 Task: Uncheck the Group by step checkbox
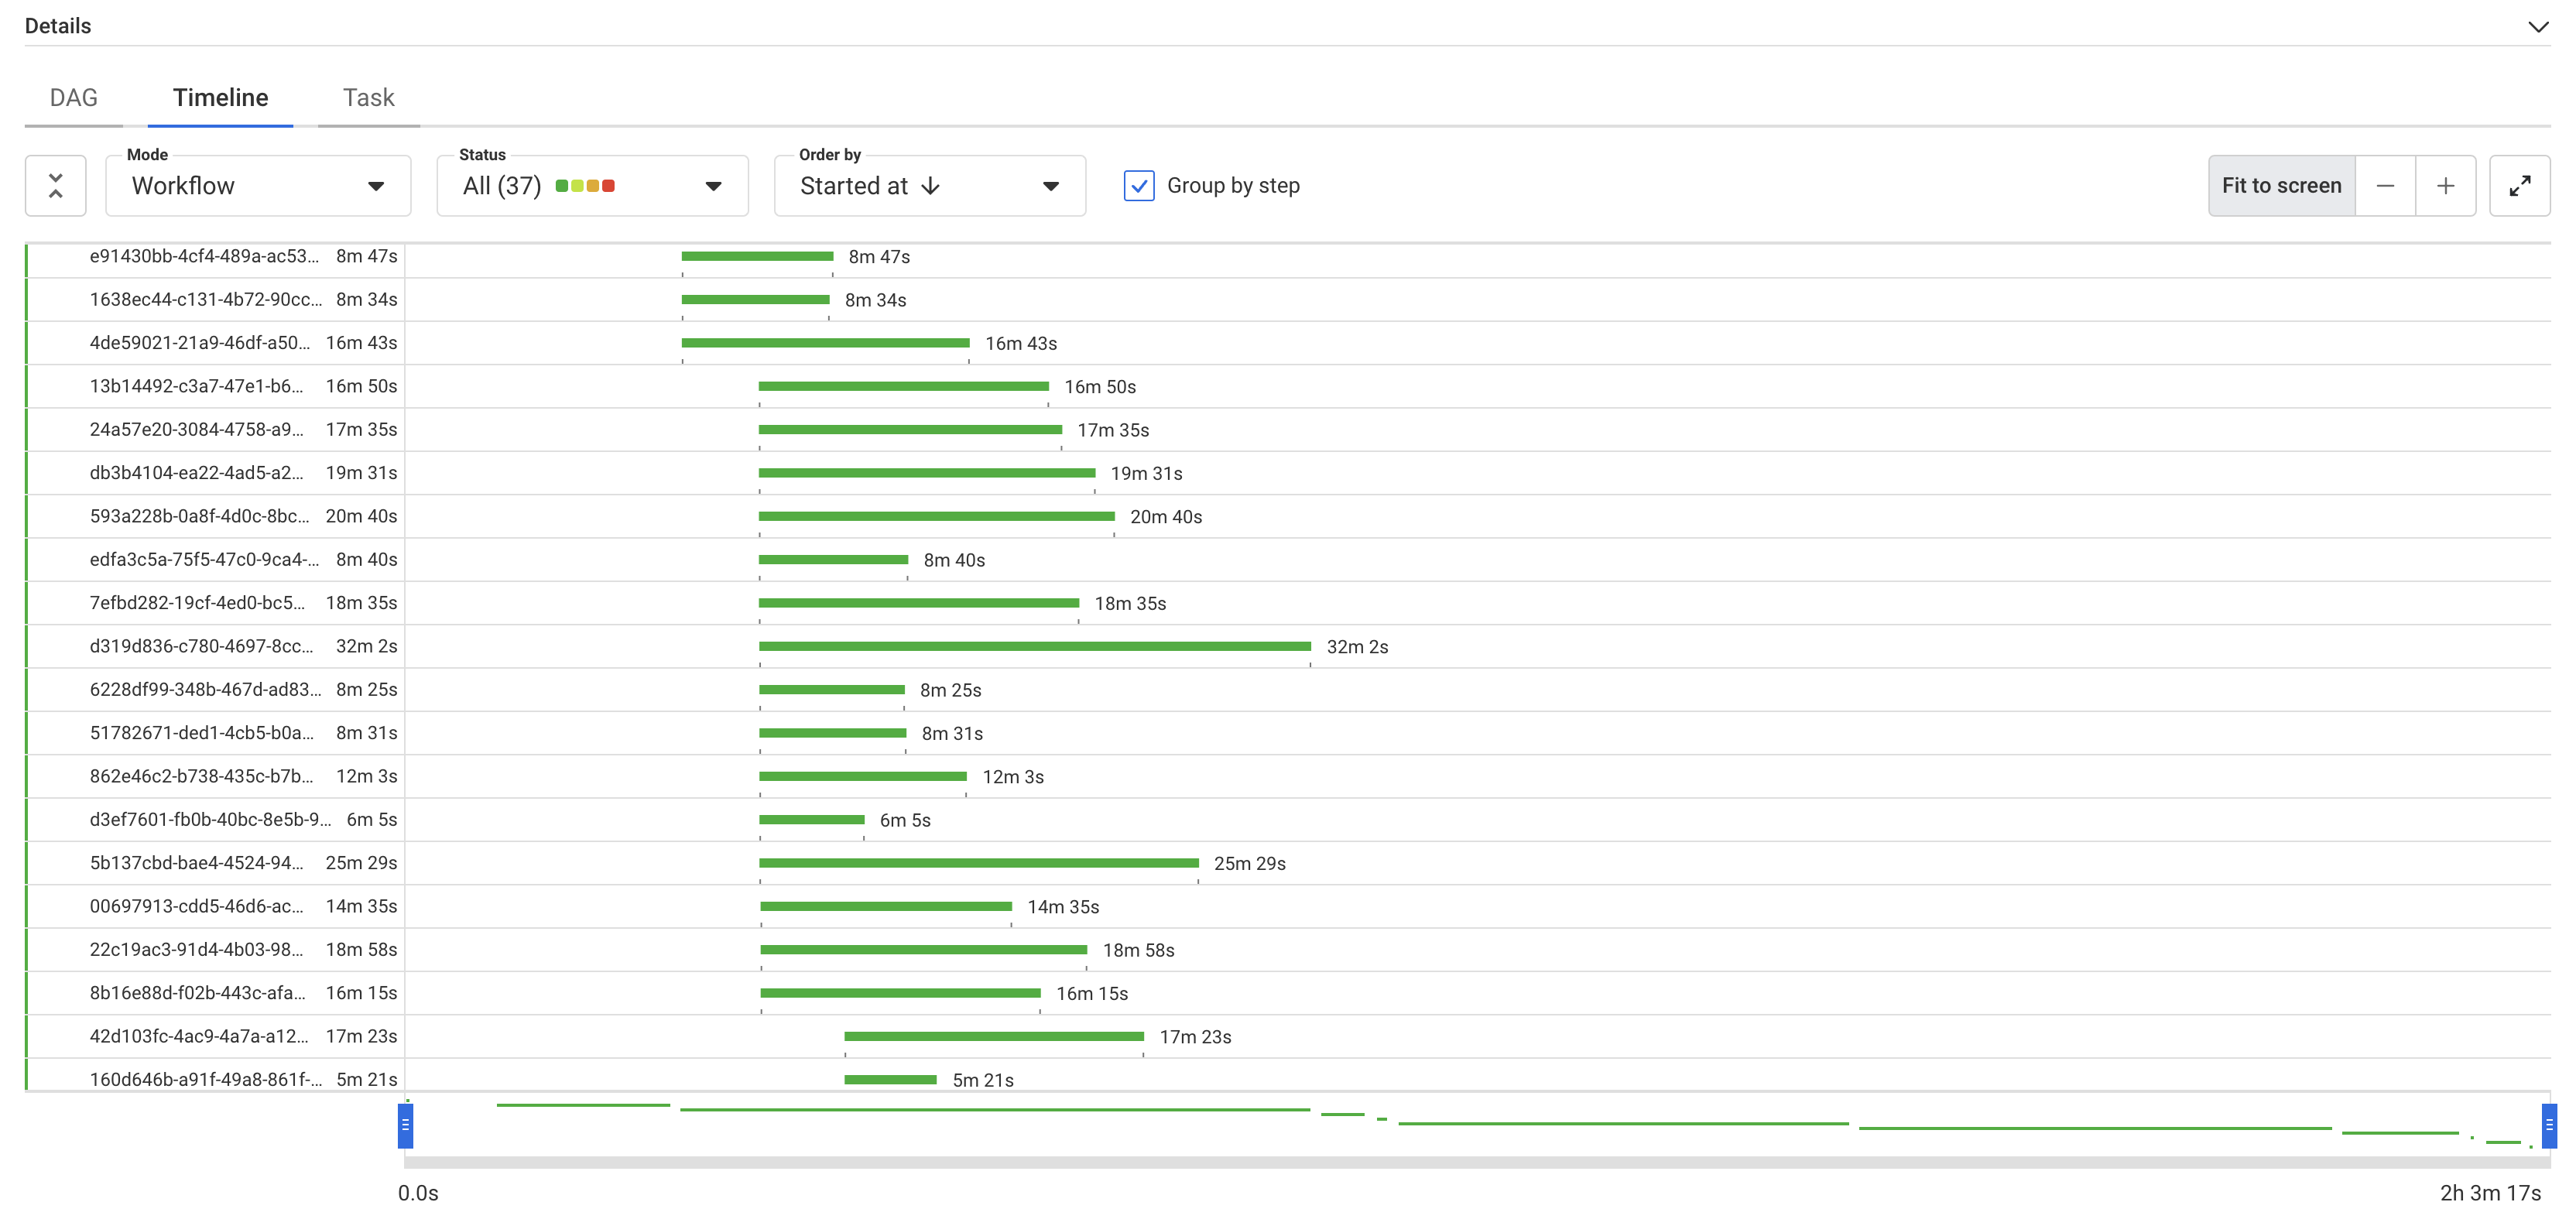tap(1139, 186)
